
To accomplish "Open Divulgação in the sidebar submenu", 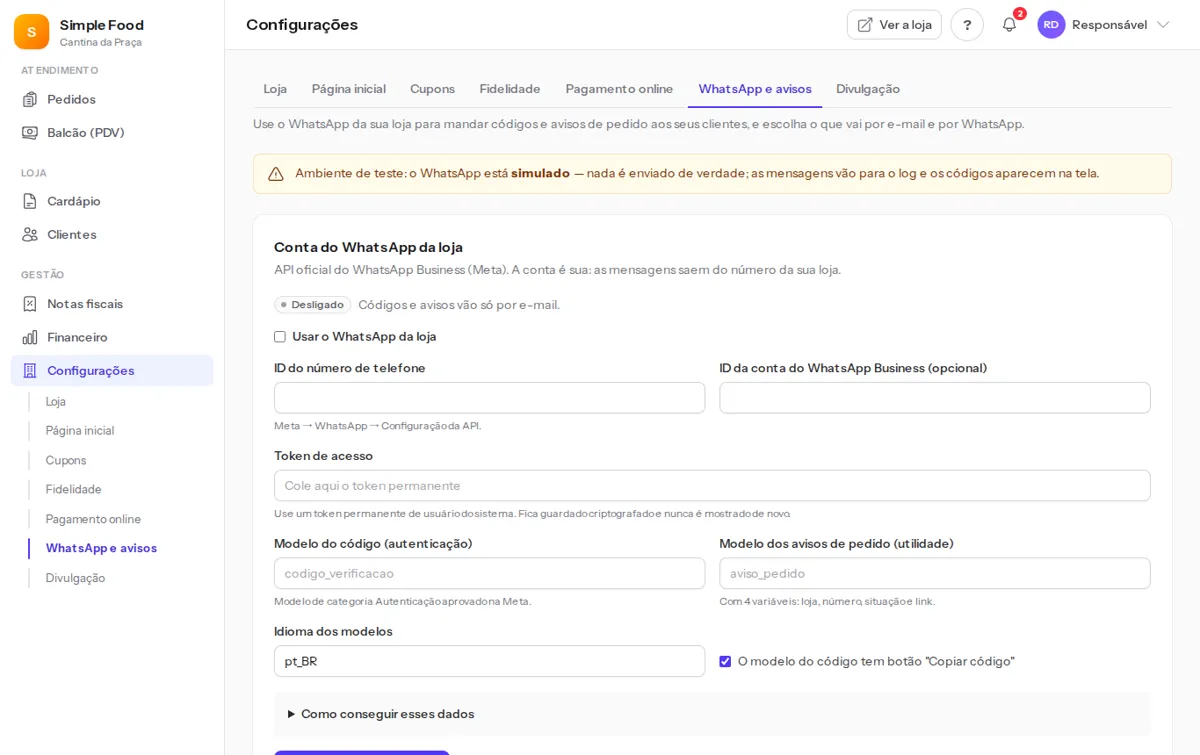I will point(75,578).
